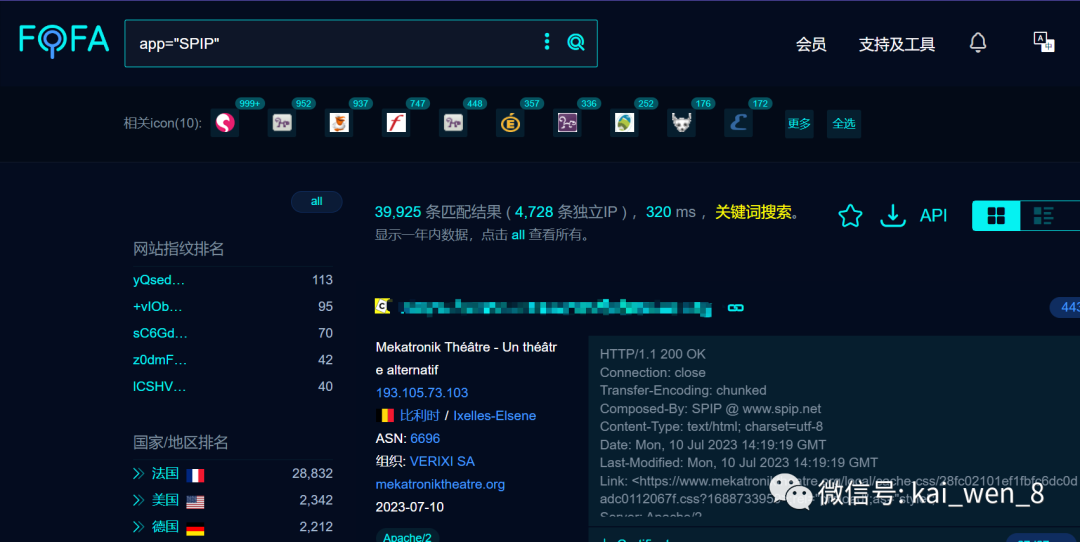Filter by city Ixelles-Elsene
1080x542 pixels.
point(495,415)
